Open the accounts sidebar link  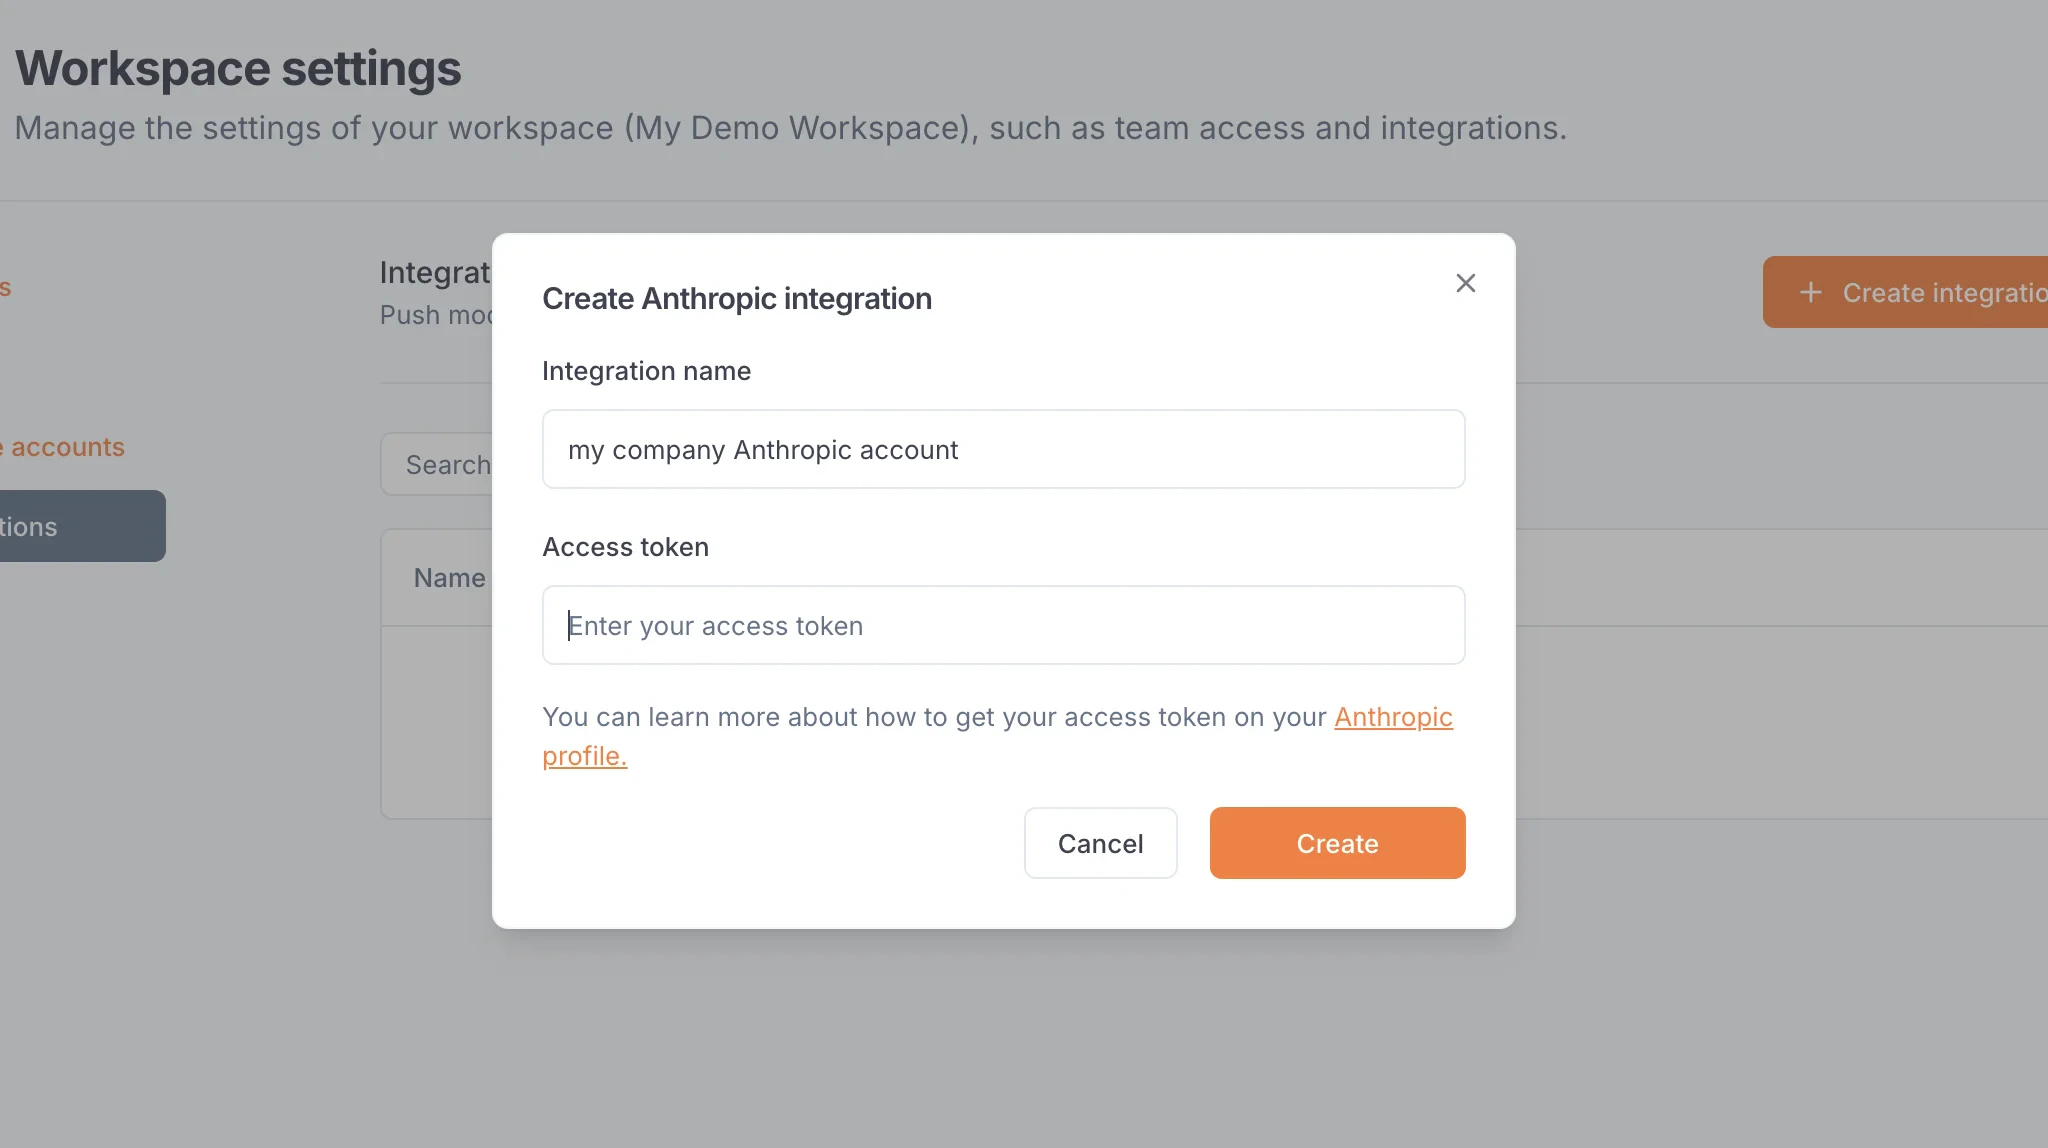click(66, 447)
